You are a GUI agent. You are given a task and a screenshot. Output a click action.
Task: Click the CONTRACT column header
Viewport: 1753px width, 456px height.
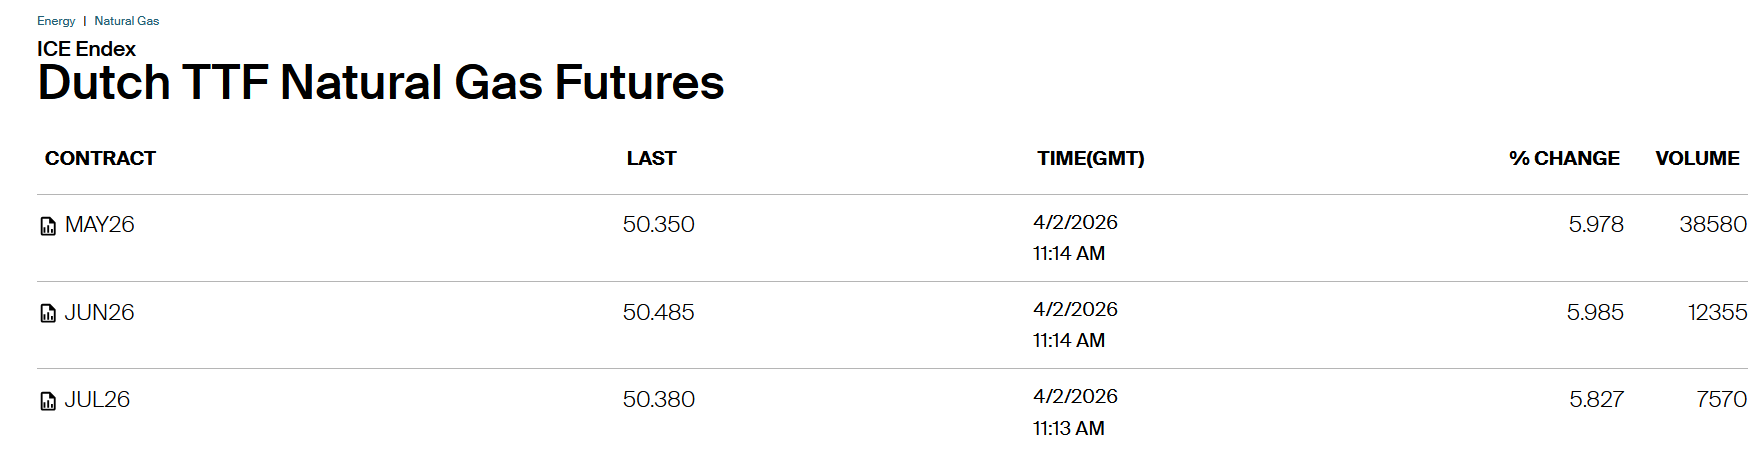click(x=100, y=158)
